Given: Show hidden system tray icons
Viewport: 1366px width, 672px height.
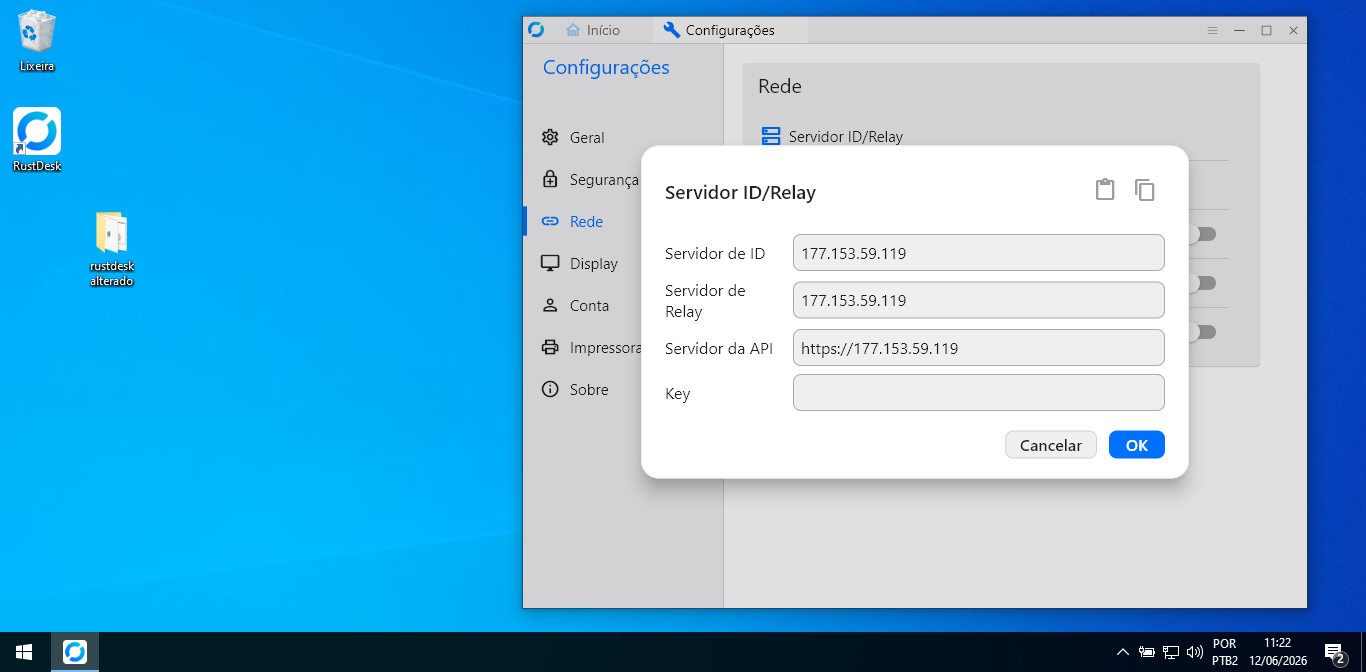Looking at the screenshot, I should click(x=1122, y=652).
